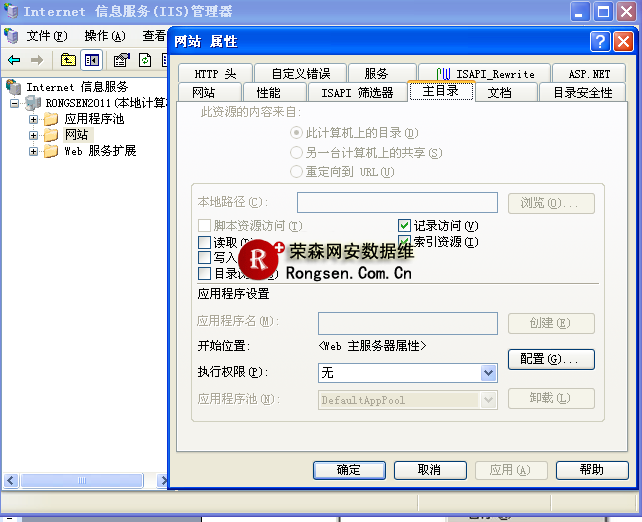Click the properties toolbar icon
Screen dimensions: 642x522
[120, 60]
